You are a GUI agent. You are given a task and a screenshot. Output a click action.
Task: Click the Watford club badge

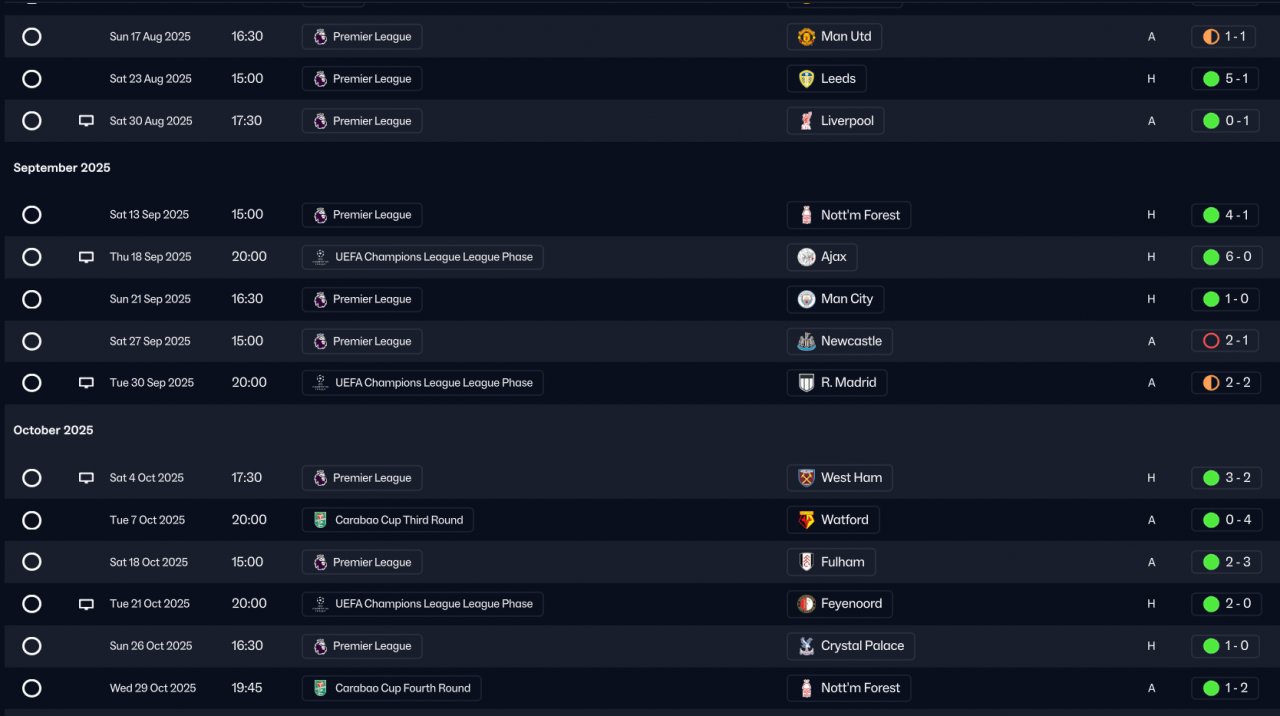806,520
